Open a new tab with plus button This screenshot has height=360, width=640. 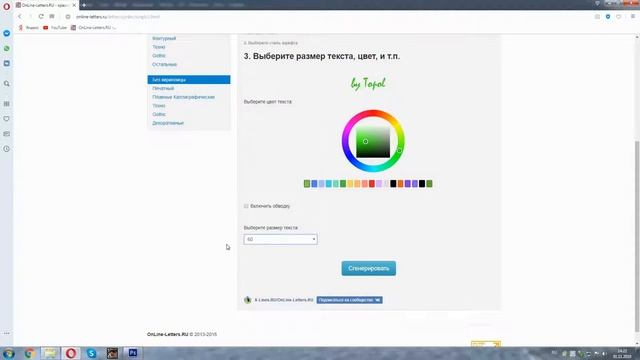coord(84,5)
